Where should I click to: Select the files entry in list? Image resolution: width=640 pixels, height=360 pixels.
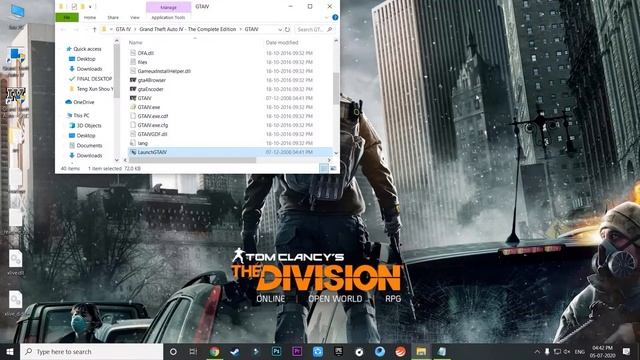pyautogui.click(x=142, y=62)
